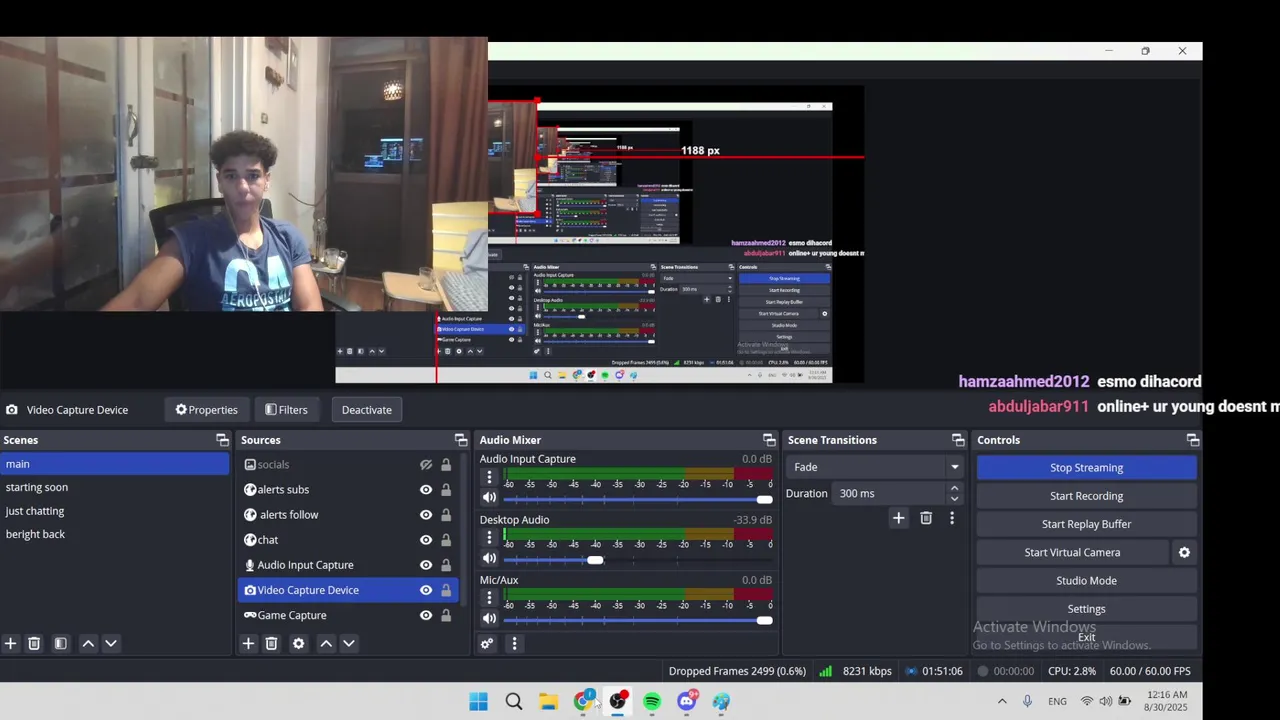
Task: Mute Desktop Audio speaker icon
Action: 489,559
